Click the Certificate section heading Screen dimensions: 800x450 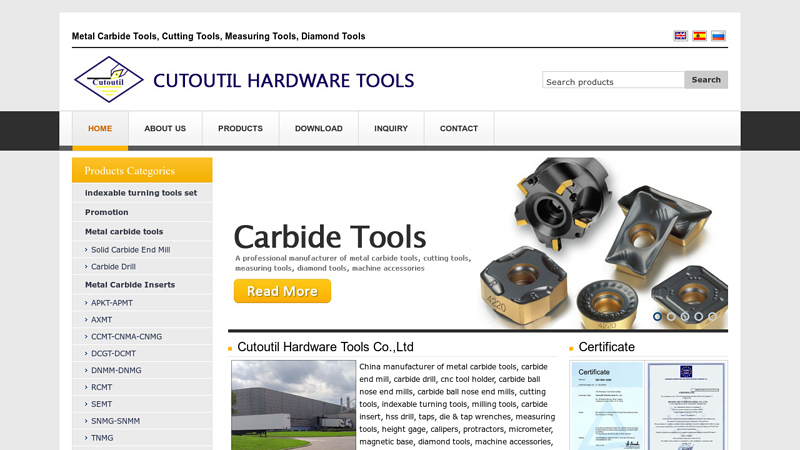[x=607, y=347]
